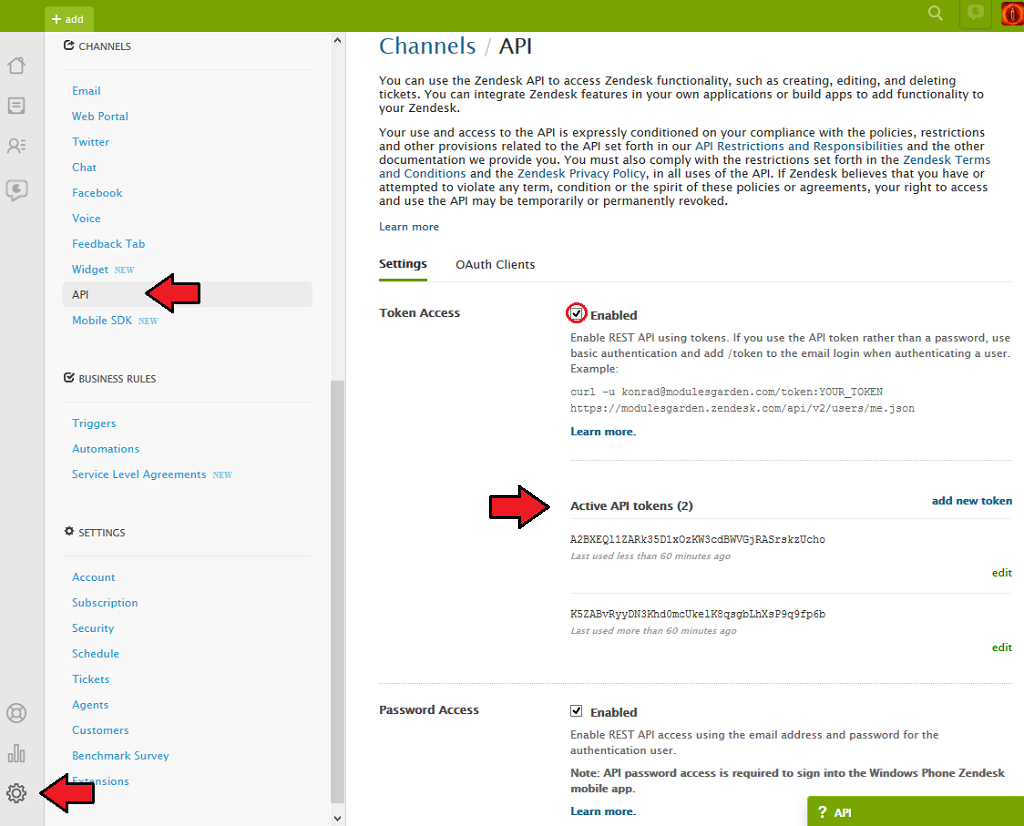
Task: Select token text K5ZABvRyyDN3Khd0mcUkelK8qsgbLhXsP9q9fp6b
Action: pyautogui.click(x=697, y=614)
